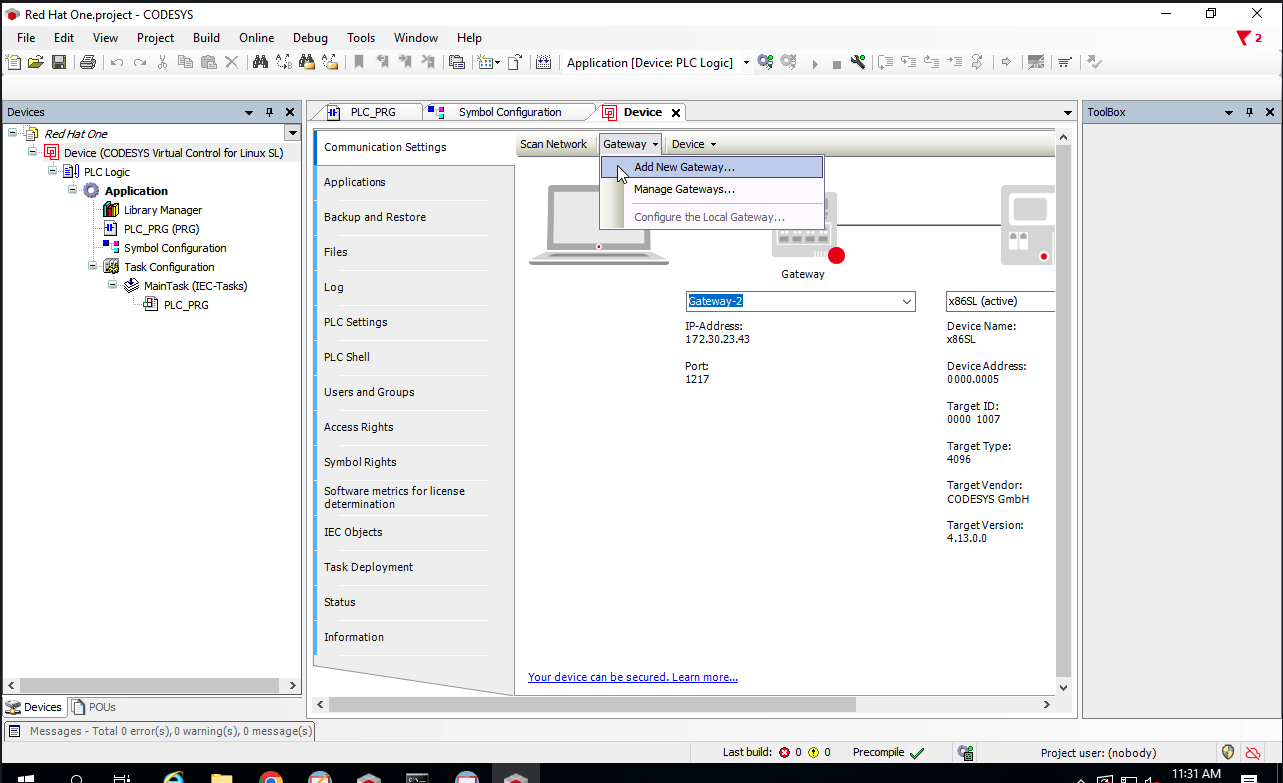Collapse the MainTask node
Image resolution: width=1283 pixels, height=783 pixels.
112,285
